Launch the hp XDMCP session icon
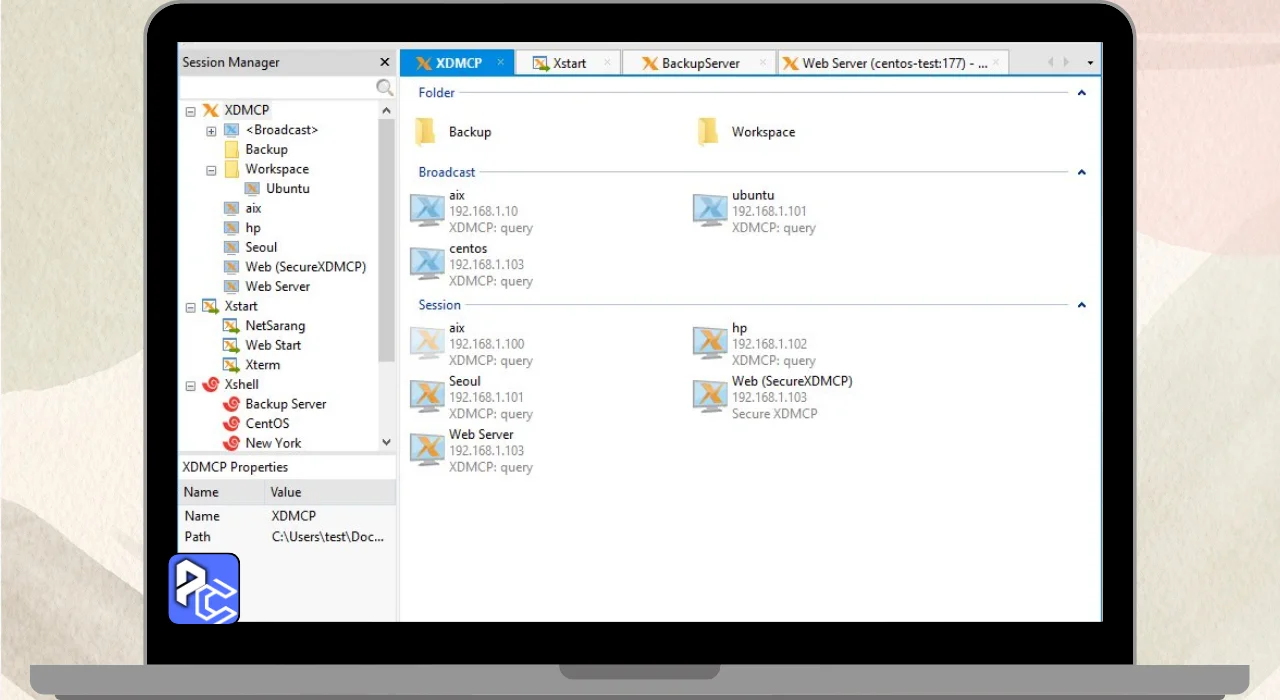The height and width of the screenshot is (700, 1280). click(710, 343)
